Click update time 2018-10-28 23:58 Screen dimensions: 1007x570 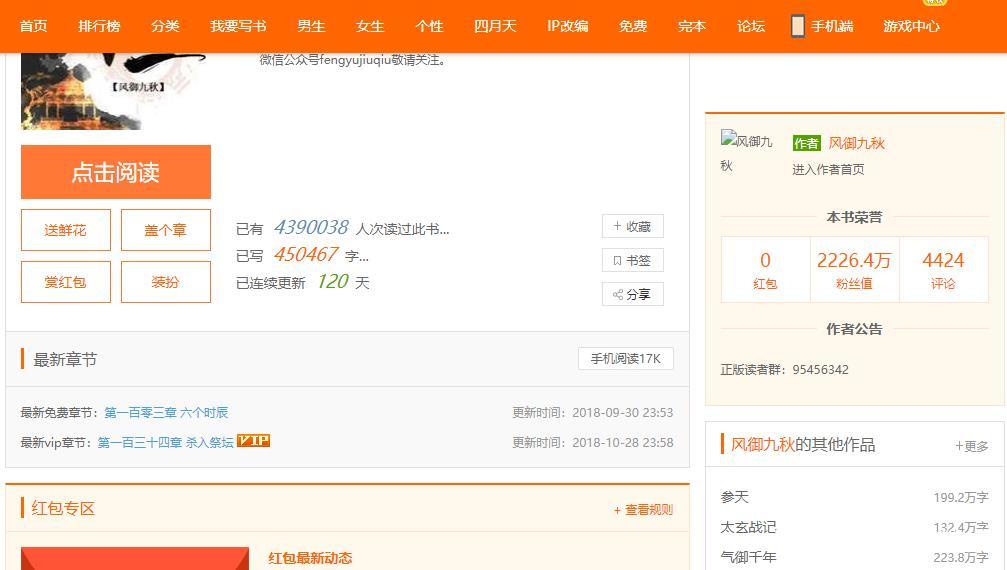622,442
